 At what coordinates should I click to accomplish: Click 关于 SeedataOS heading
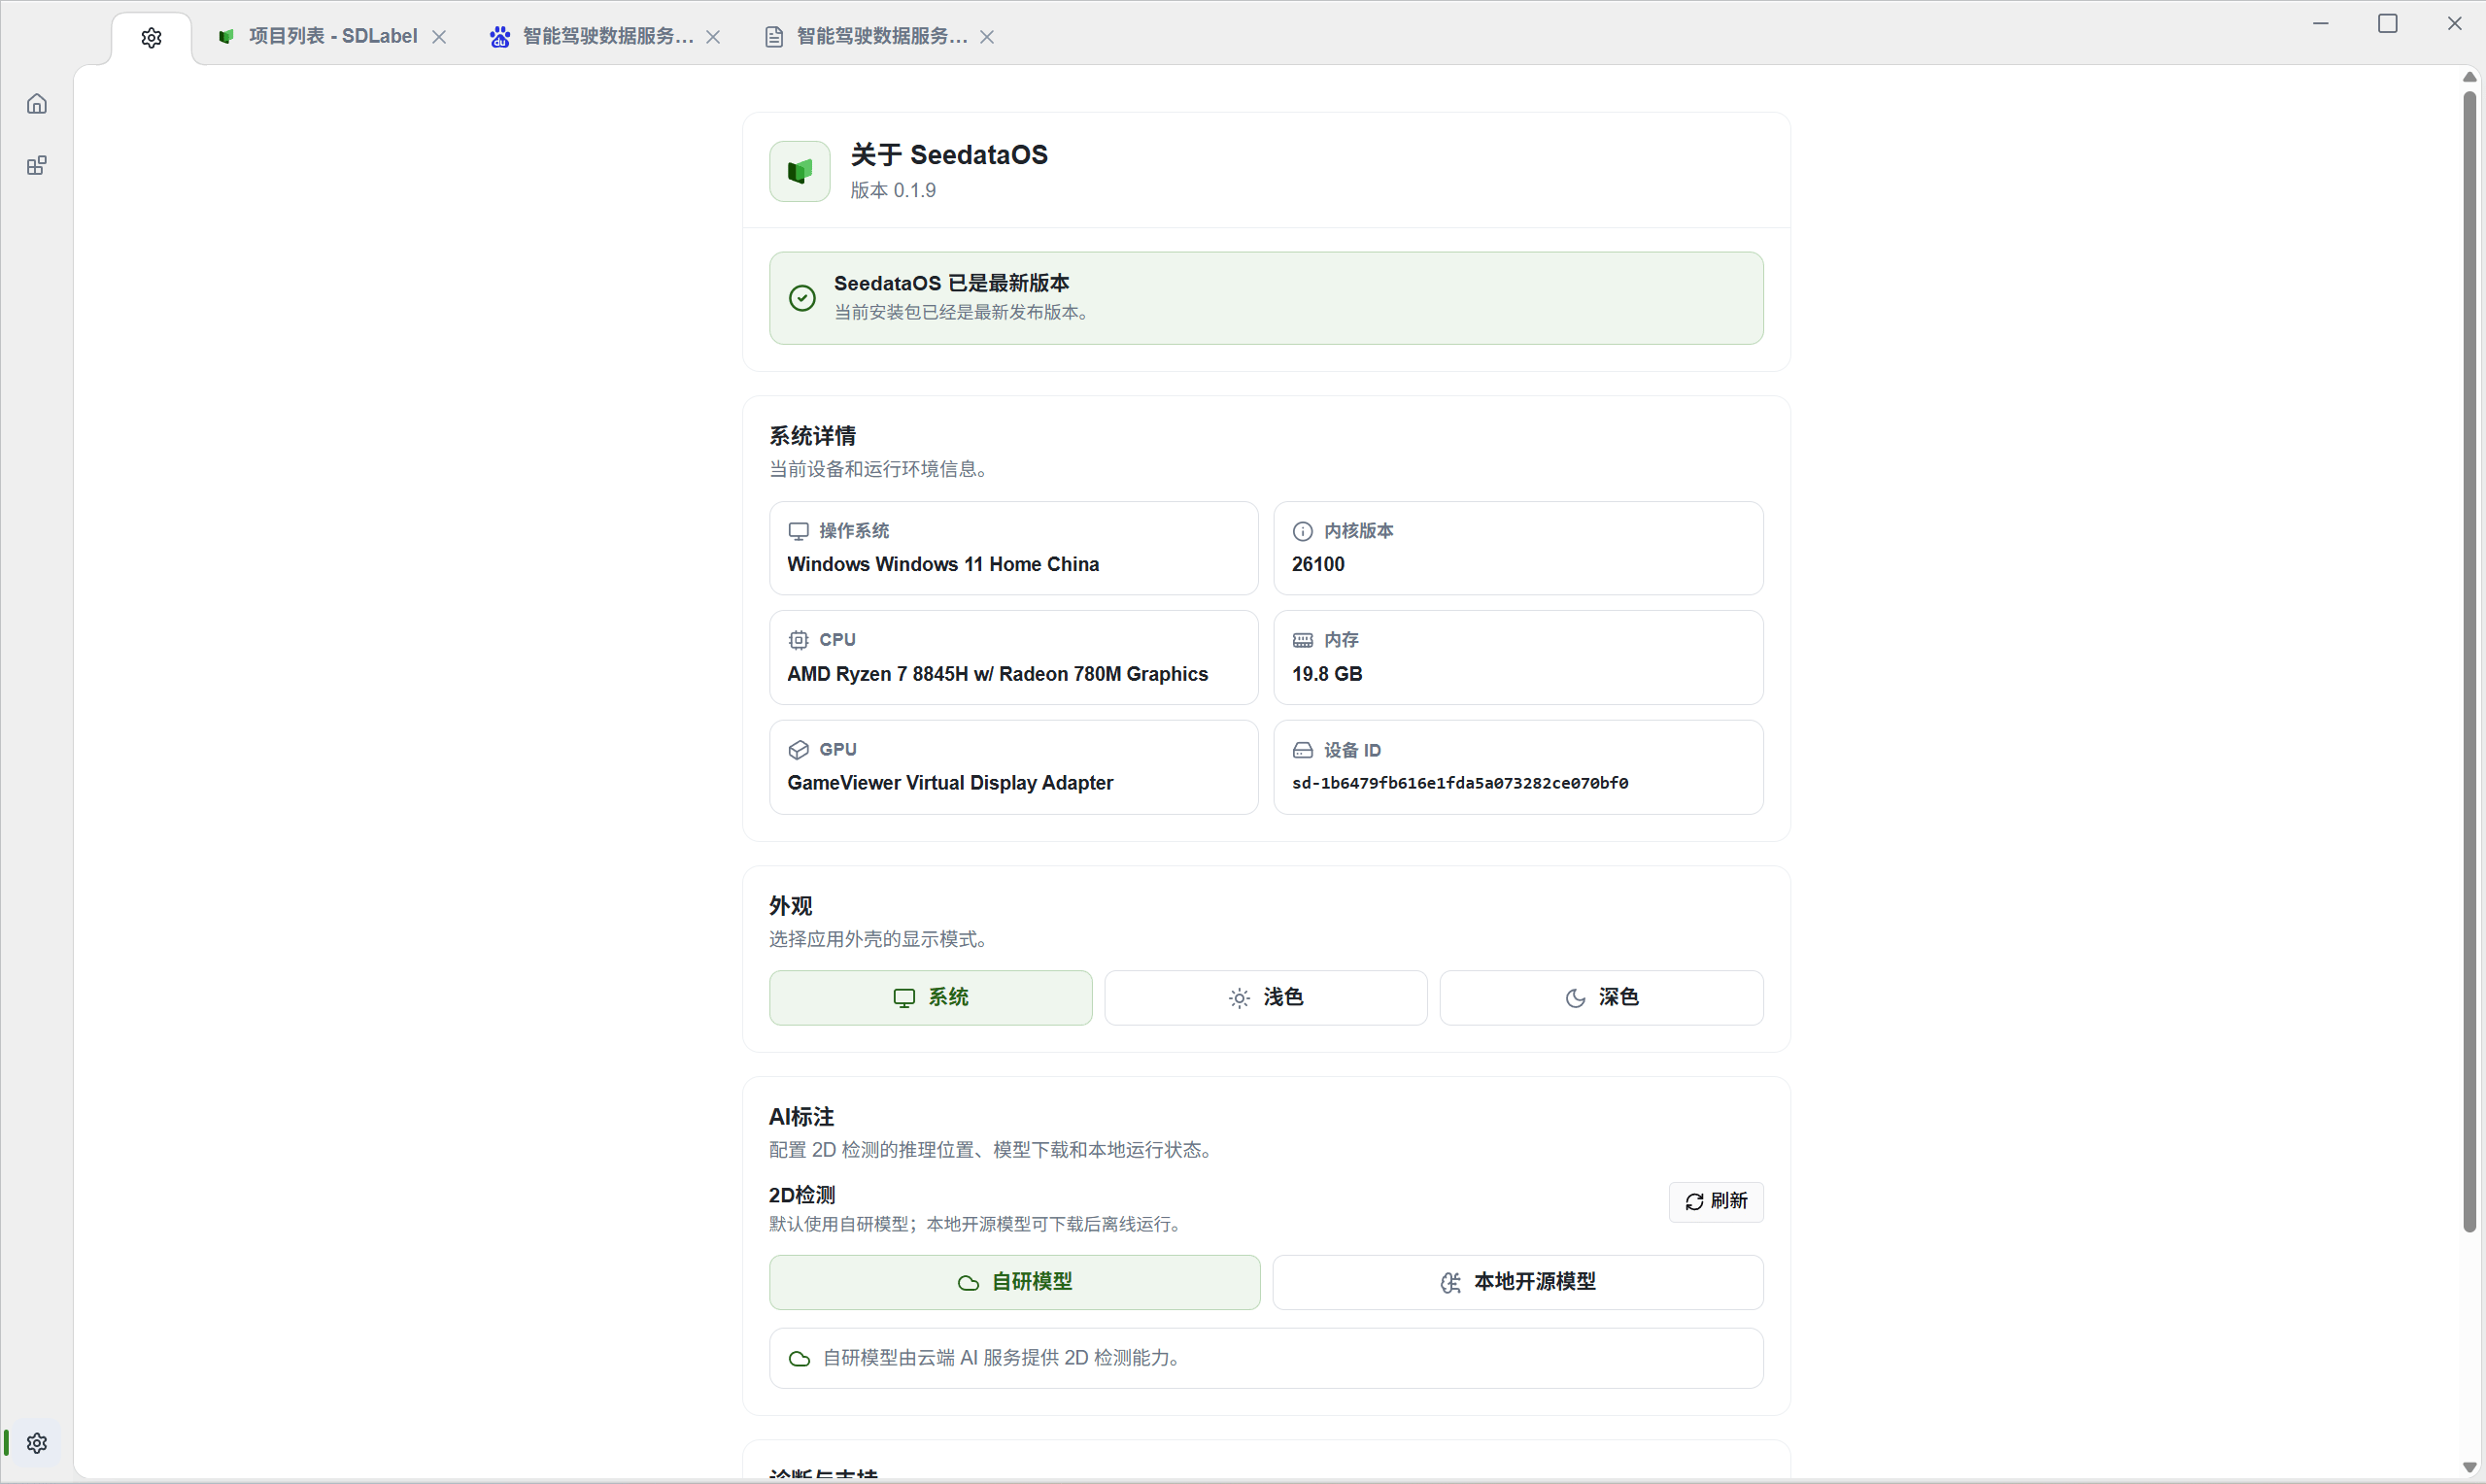949,155
